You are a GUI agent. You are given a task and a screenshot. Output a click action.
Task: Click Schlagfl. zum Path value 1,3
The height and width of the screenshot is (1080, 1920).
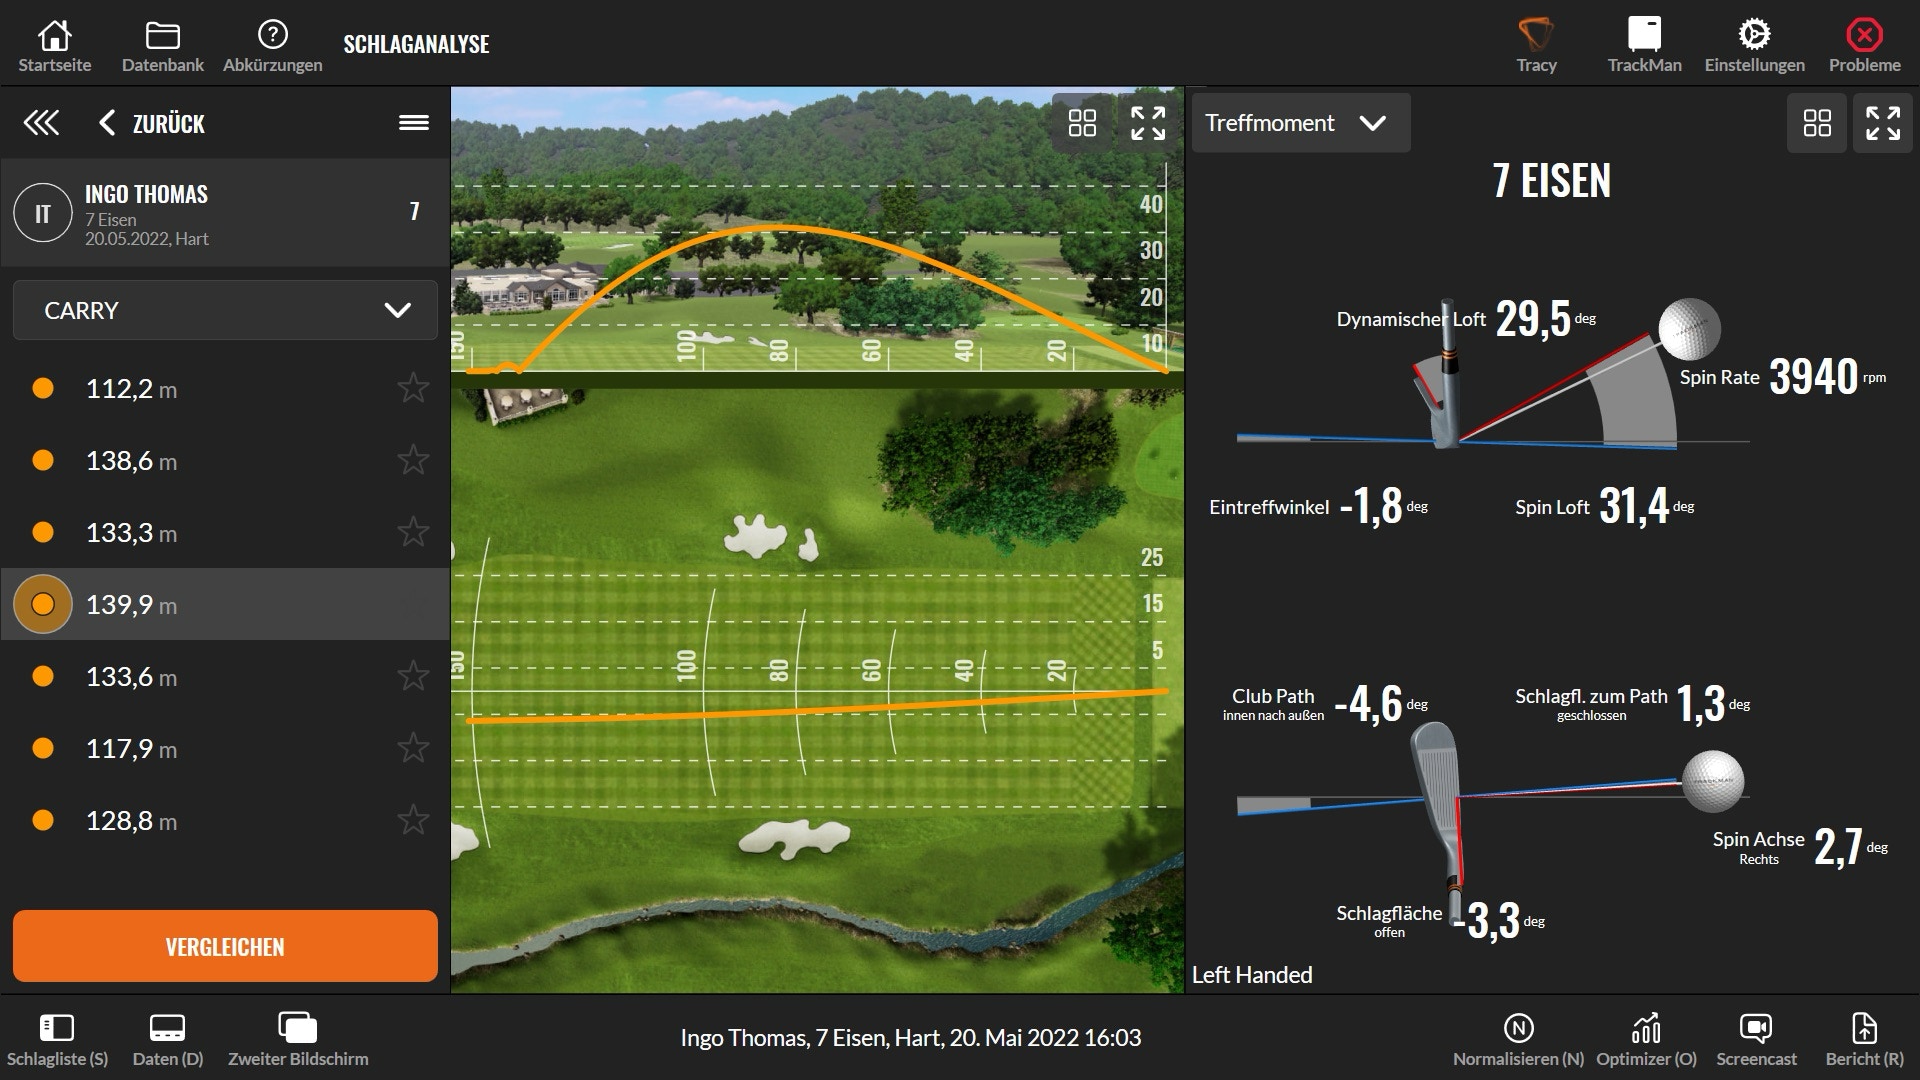pyautogui.click(x=1701, y=704)
